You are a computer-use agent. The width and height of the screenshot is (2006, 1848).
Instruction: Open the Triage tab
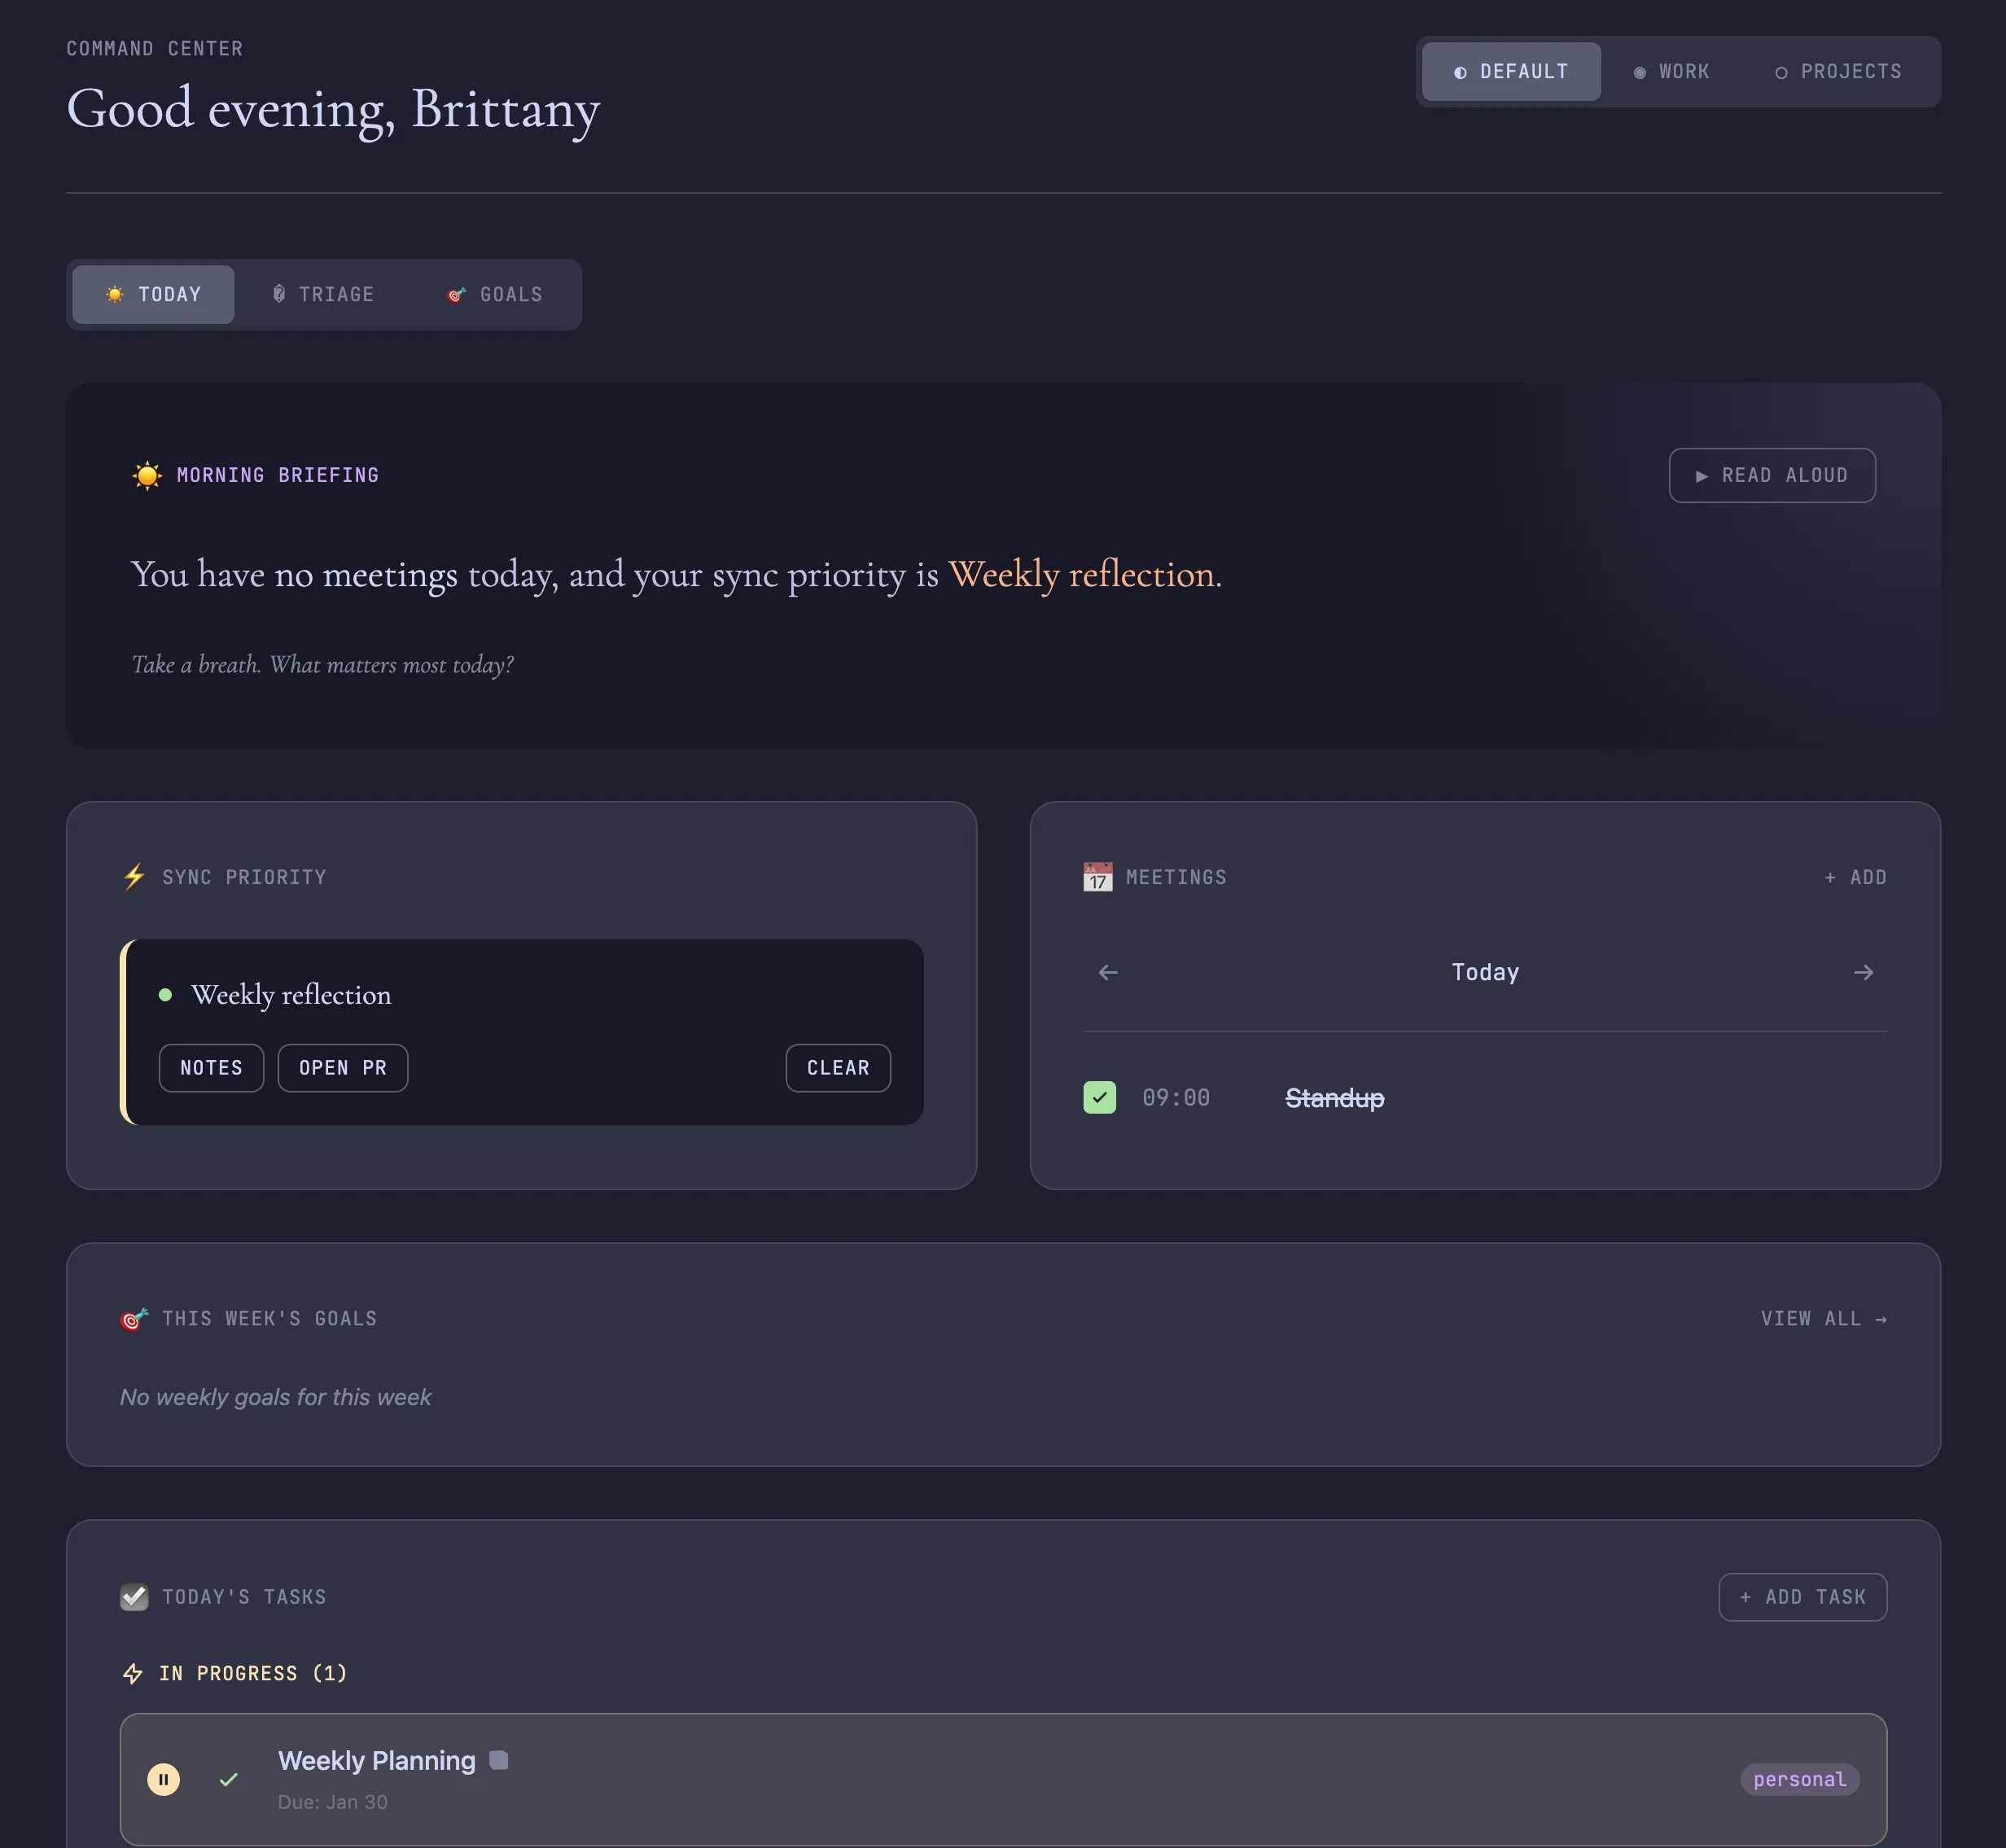click(323, 294)
